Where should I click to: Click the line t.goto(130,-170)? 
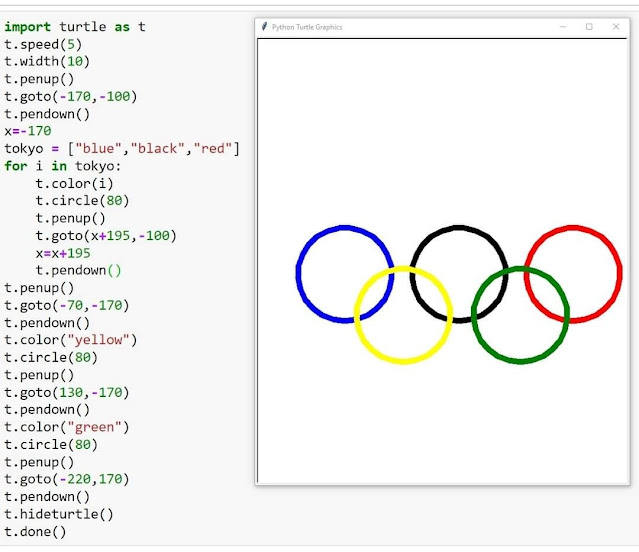67,393
